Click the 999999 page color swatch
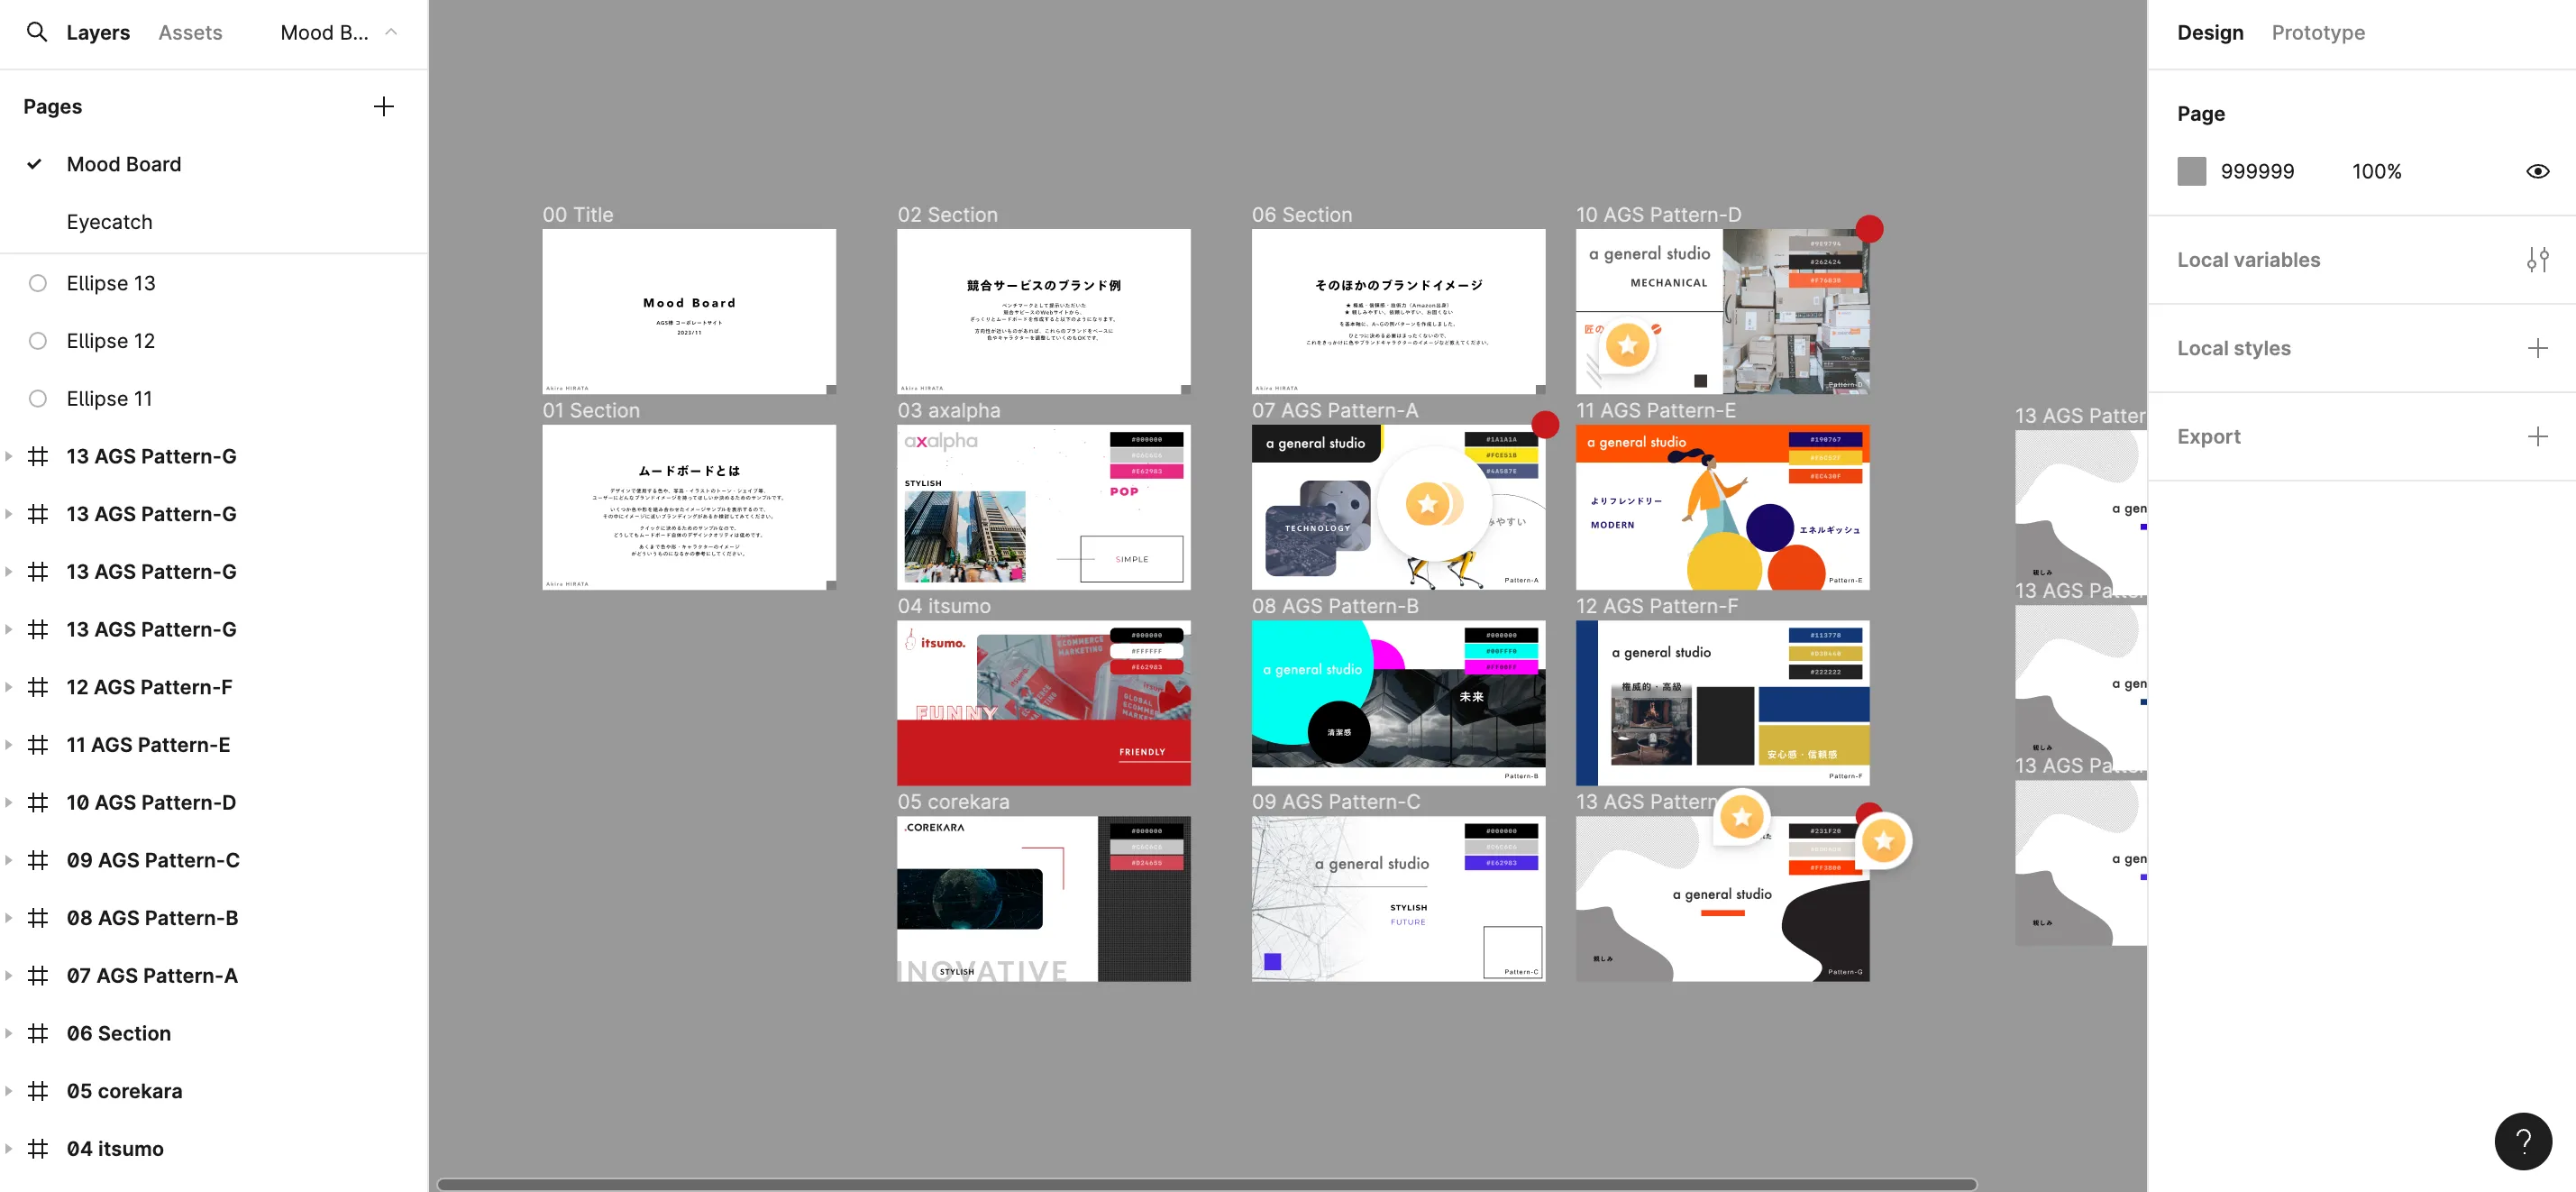The width and height of the screenshot is (2576, 1192). click(x=2191, y=172)
